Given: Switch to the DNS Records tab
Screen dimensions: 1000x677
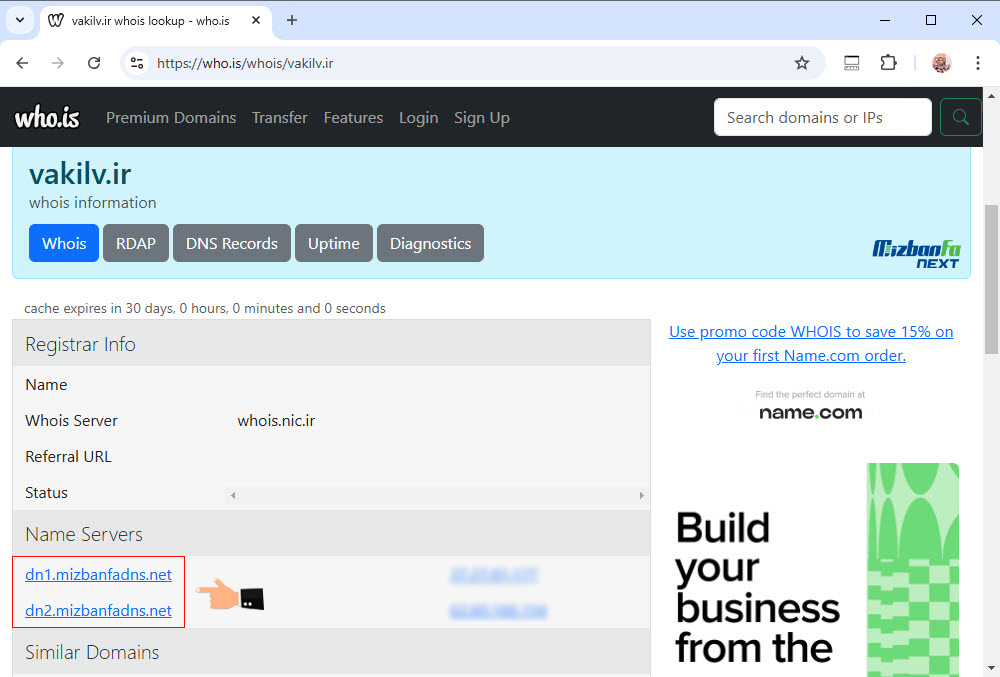Looking at the screenshot, I should [x=232, y=243].
